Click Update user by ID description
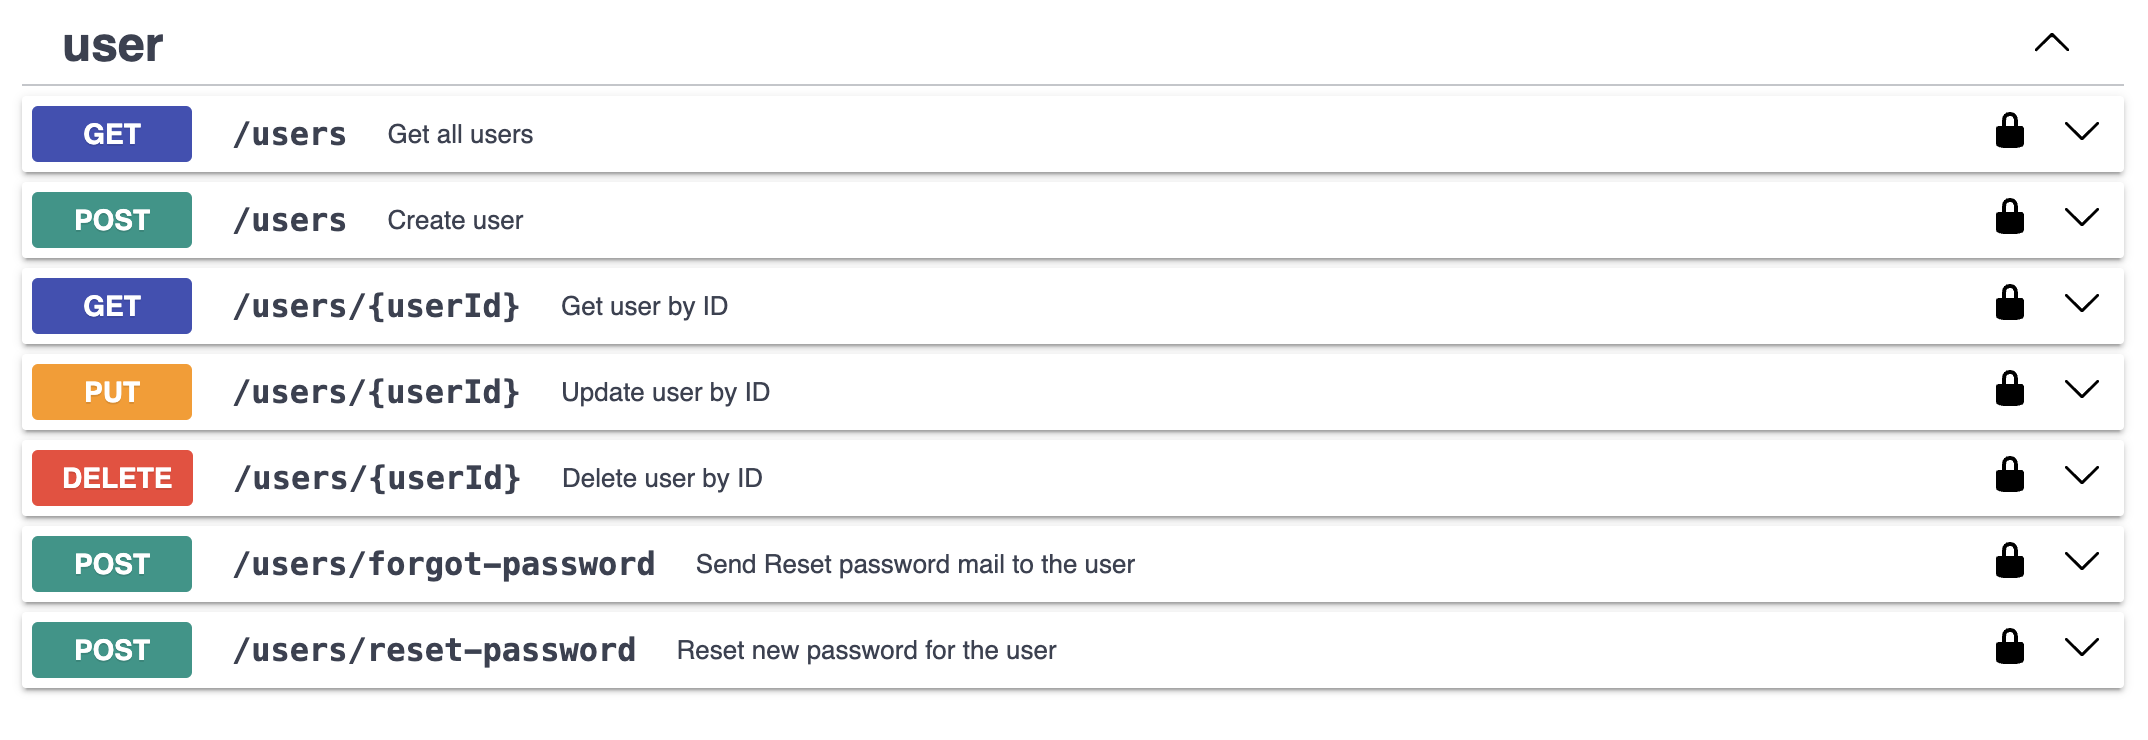2148x740 pixels. coord(666,392)
